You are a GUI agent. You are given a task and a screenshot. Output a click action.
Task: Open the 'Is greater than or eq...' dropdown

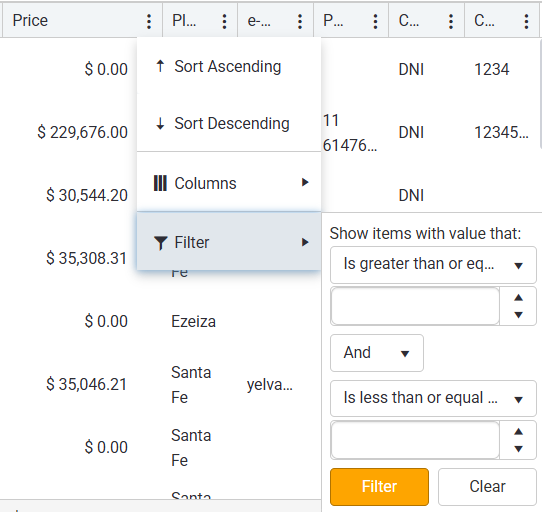point(433,265)
